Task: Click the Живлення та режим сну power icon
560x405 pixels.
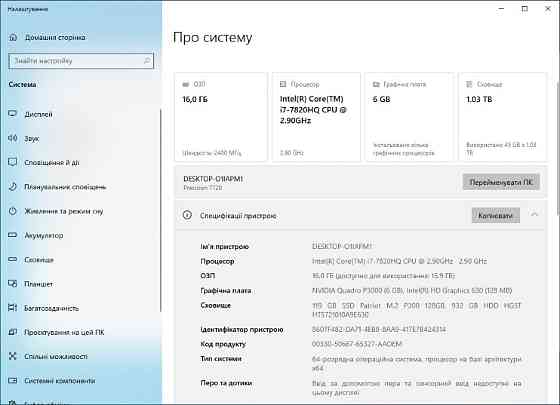Action: click(13, 211)
